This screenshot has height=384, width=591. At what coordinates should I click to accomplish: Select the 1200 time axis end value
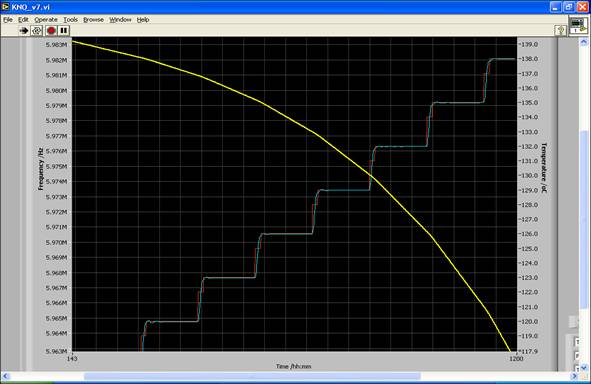tap(516, 359)
